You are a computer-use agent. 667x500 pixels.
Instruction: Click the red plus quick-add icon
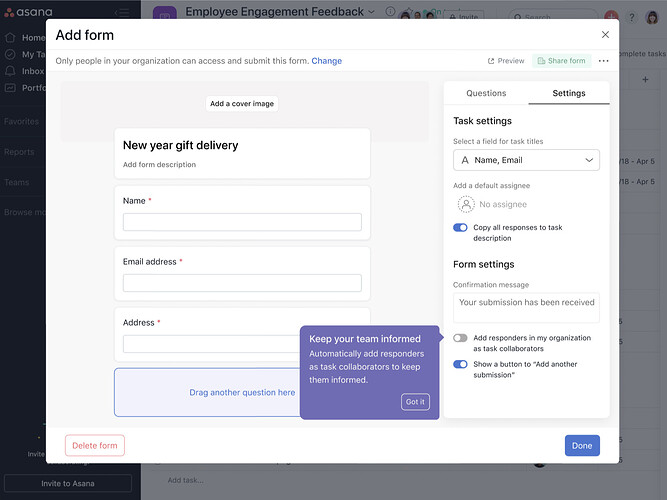(612, 17)
